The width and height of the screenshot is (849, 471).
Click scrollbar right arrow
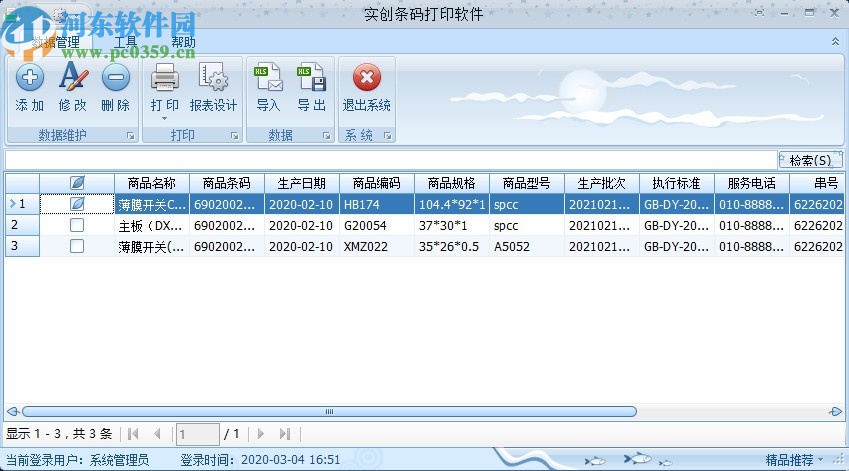point(835,412)
